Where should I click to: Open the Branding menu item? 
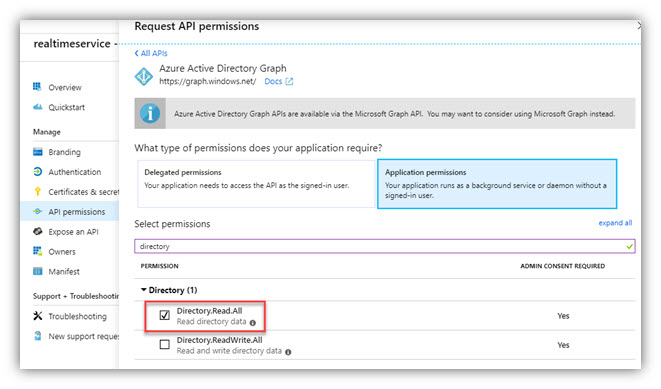click(64, 152)
